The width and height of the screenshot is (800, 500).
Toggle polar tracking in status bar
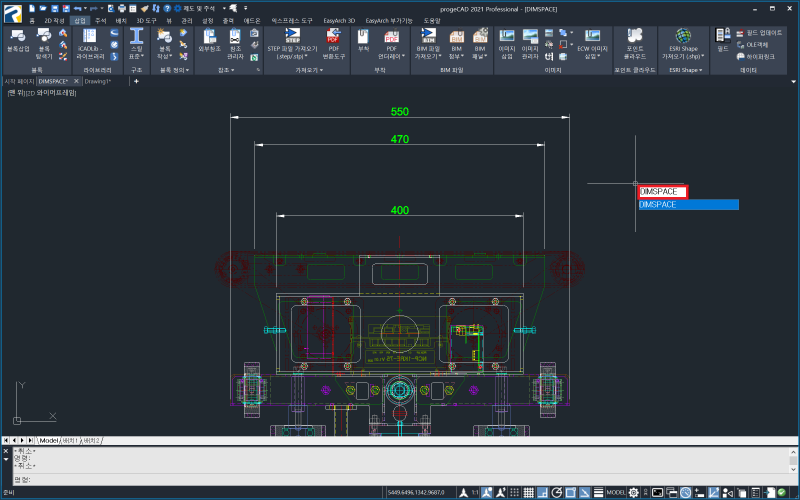(x=557, y=492)
